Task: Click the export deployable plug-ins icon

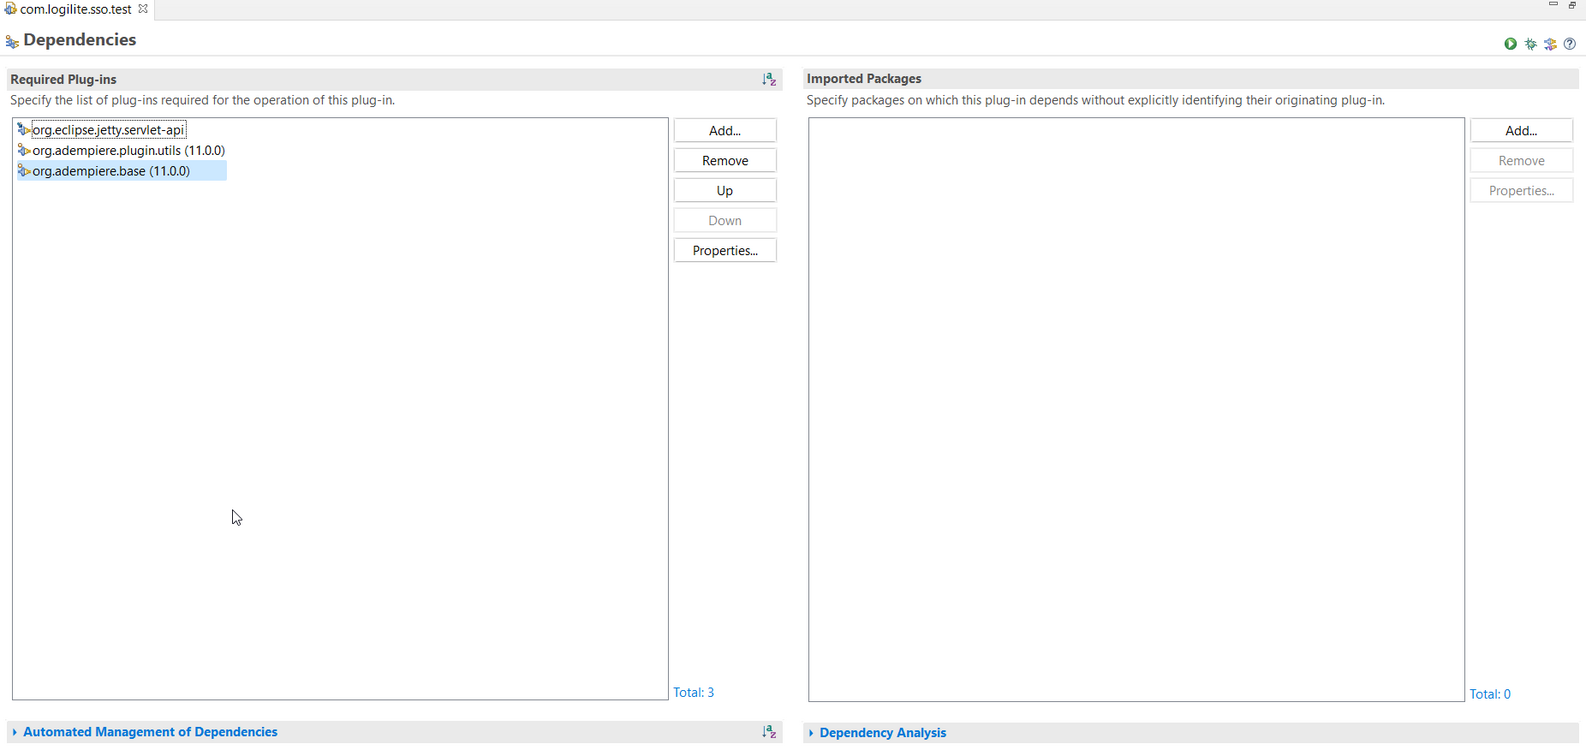Action: [x=1550, y=44]
